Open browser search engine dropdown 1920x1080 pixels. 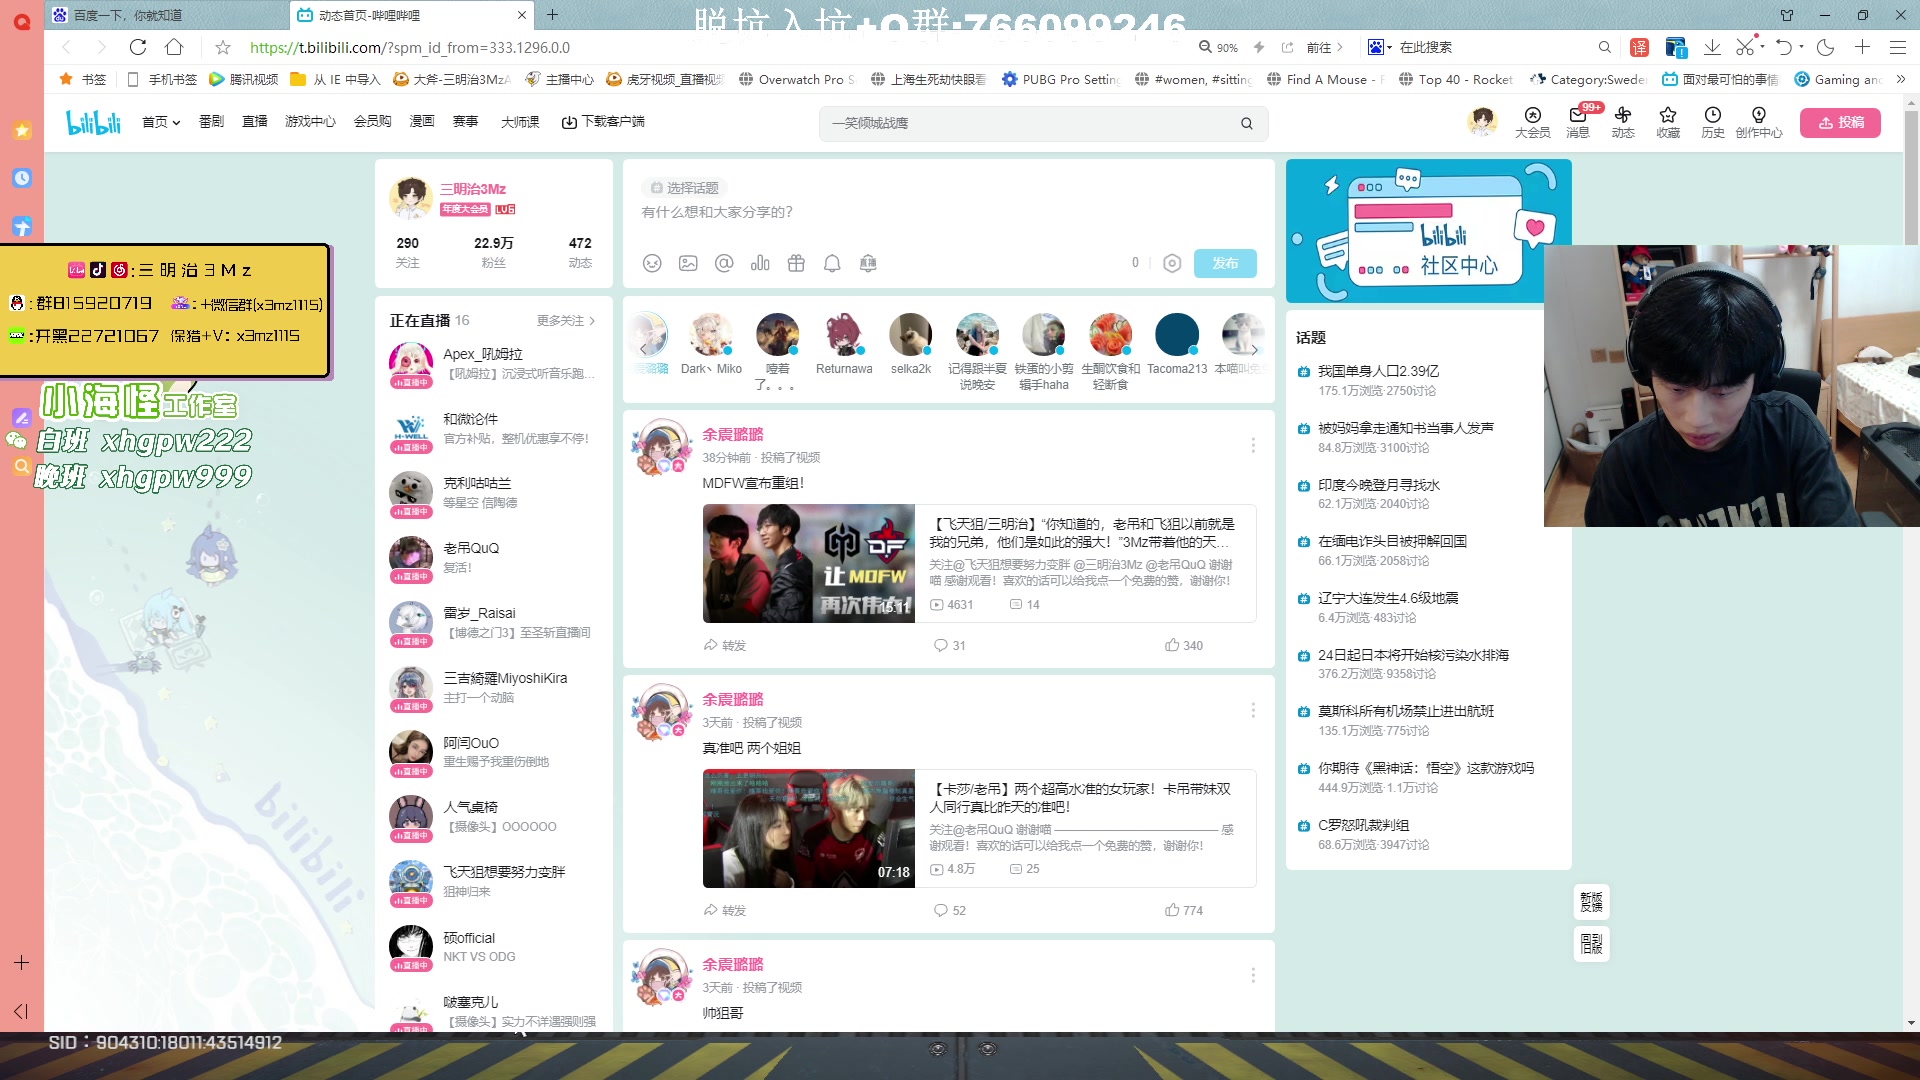pyautogui.click(x=1380, y=47)
